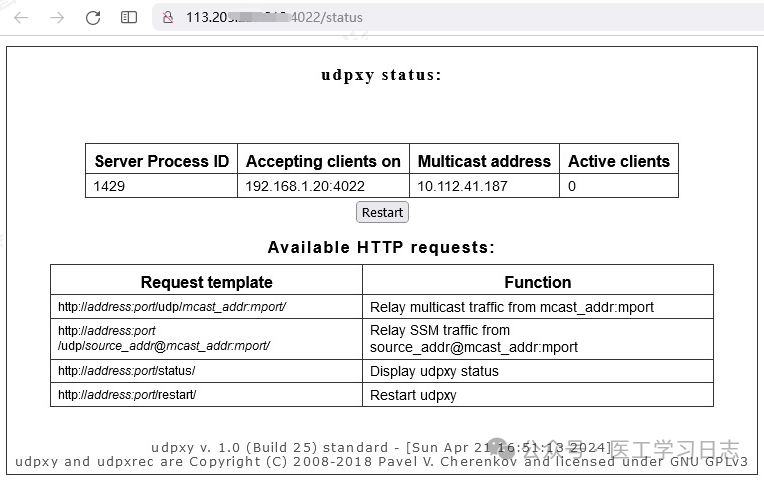Toggle the browser sidebar panel icon

tap(129, 18)
